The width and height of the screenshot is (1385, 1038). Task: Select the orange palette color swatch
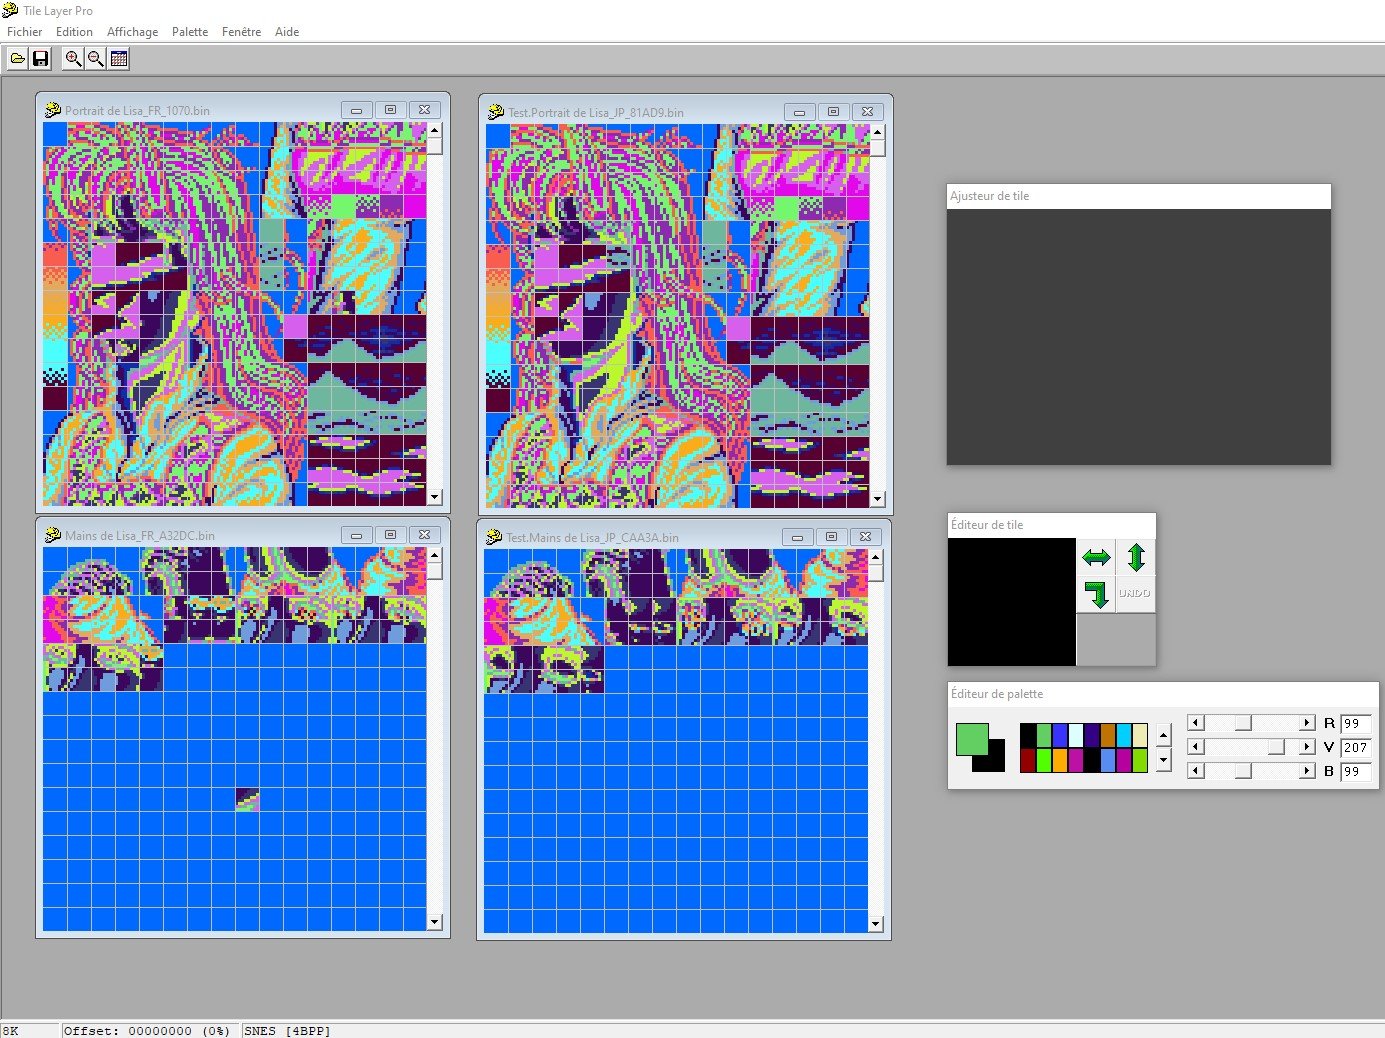click(1060, 761)
